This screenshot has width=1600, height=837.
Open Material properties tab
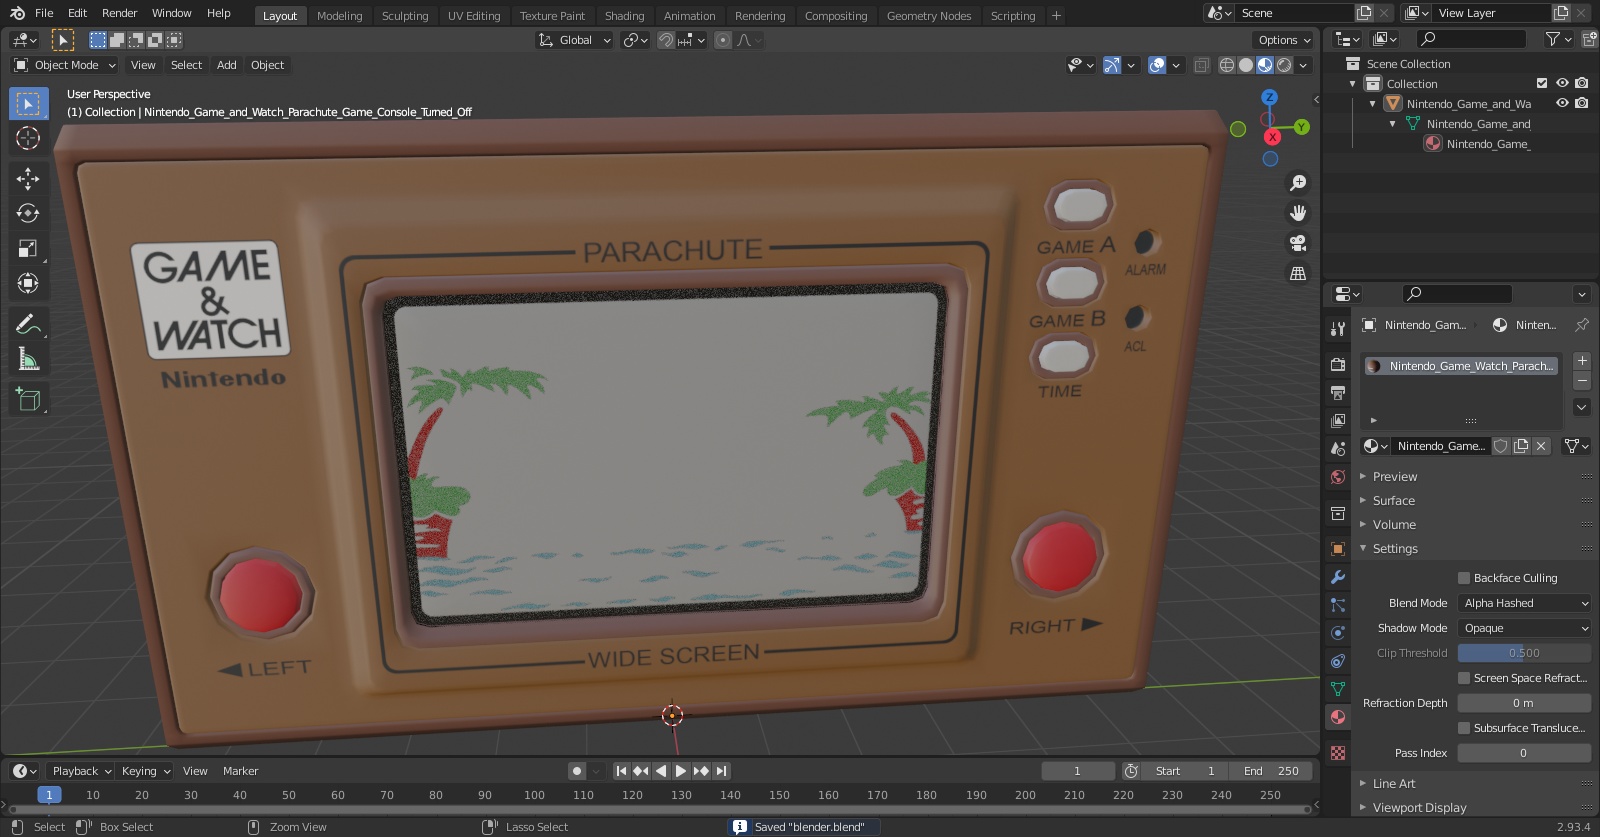(1338, 717)
